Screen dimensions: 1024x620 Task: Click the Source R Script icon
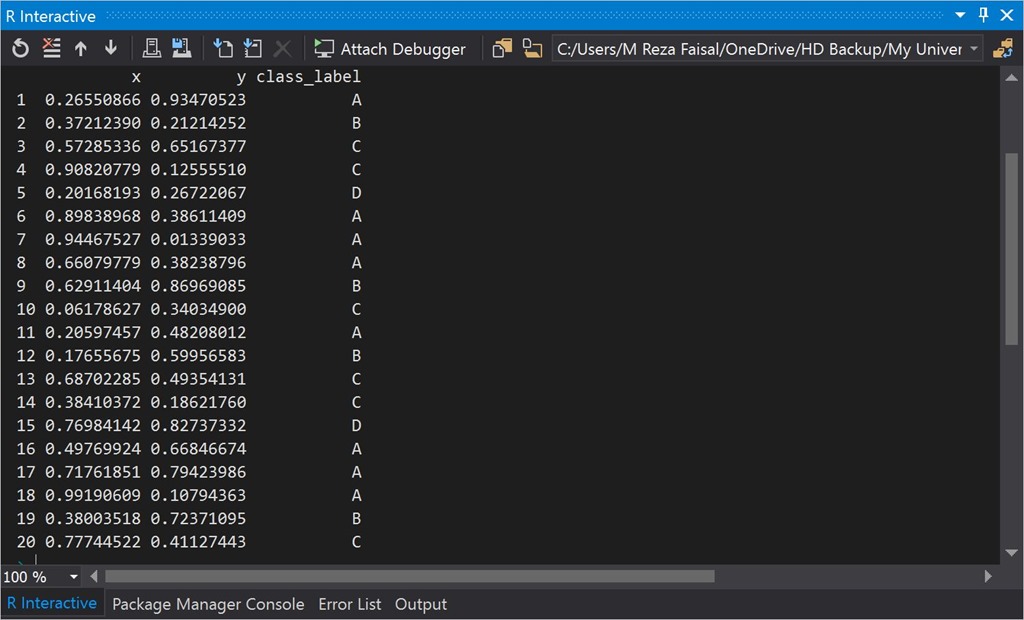(224, 49)
